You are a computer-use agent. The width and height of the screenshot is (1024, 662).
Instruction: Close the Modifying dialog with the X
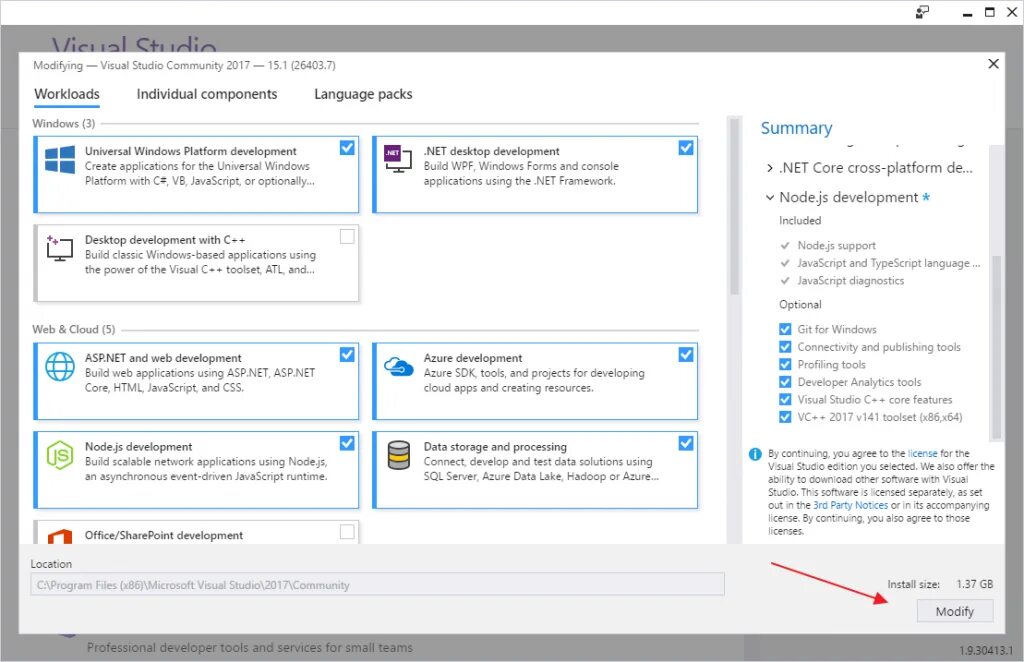[x=993, y=63]
